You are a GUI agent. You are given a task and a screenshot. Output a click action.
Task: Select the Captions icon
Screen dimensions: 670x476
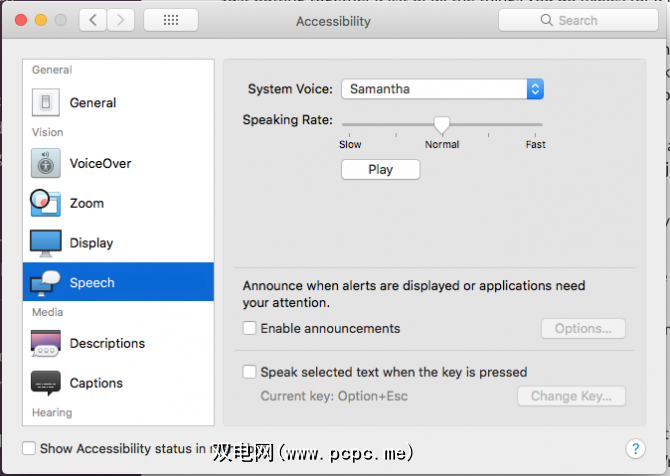(x=45, y=383)
